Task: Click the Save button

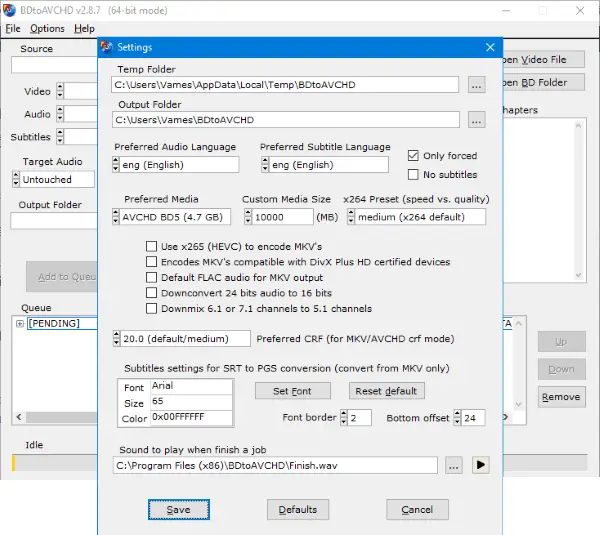Action: tap(179, 510)
